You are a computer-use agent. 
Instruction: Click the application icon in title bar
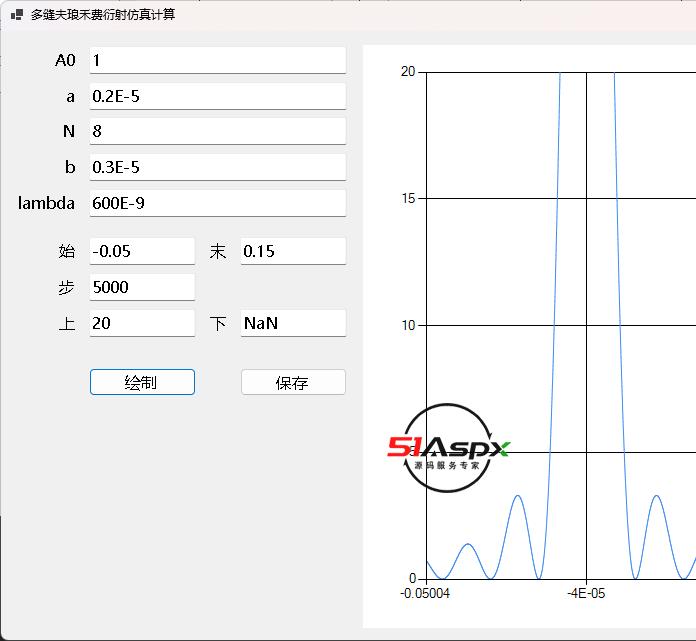coord(17,15)
